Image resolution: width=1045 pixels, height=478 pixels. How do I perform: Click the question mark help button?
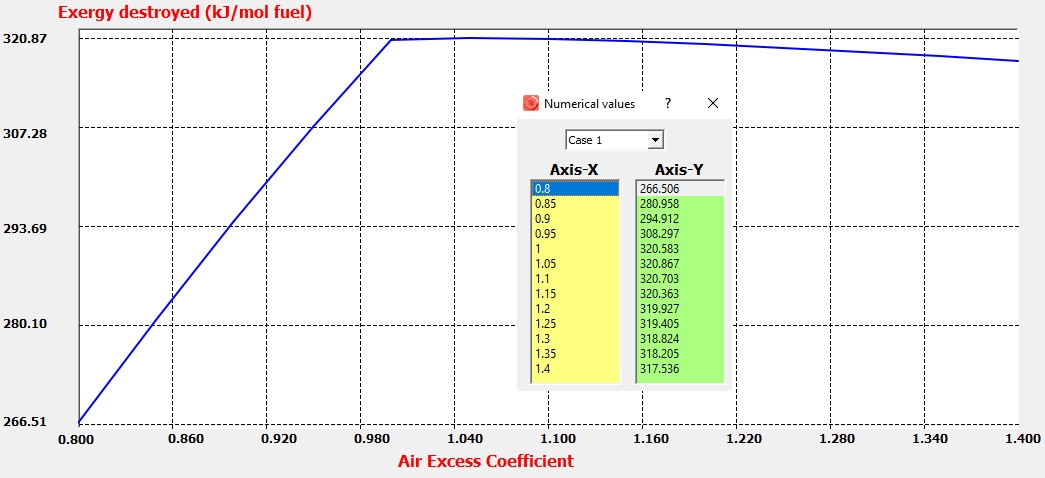[x=668, y=103]
